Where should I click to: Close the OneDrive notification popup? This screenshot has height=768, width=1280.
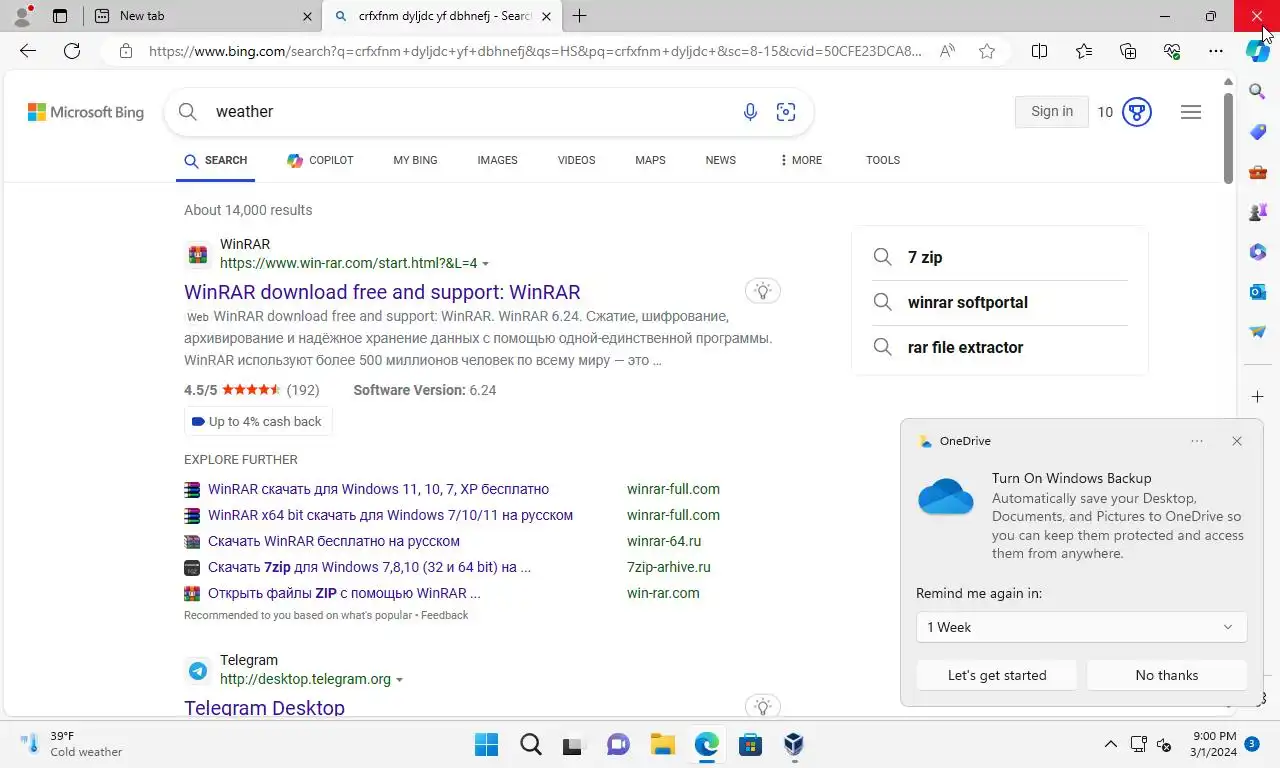tap(1237, 441)
